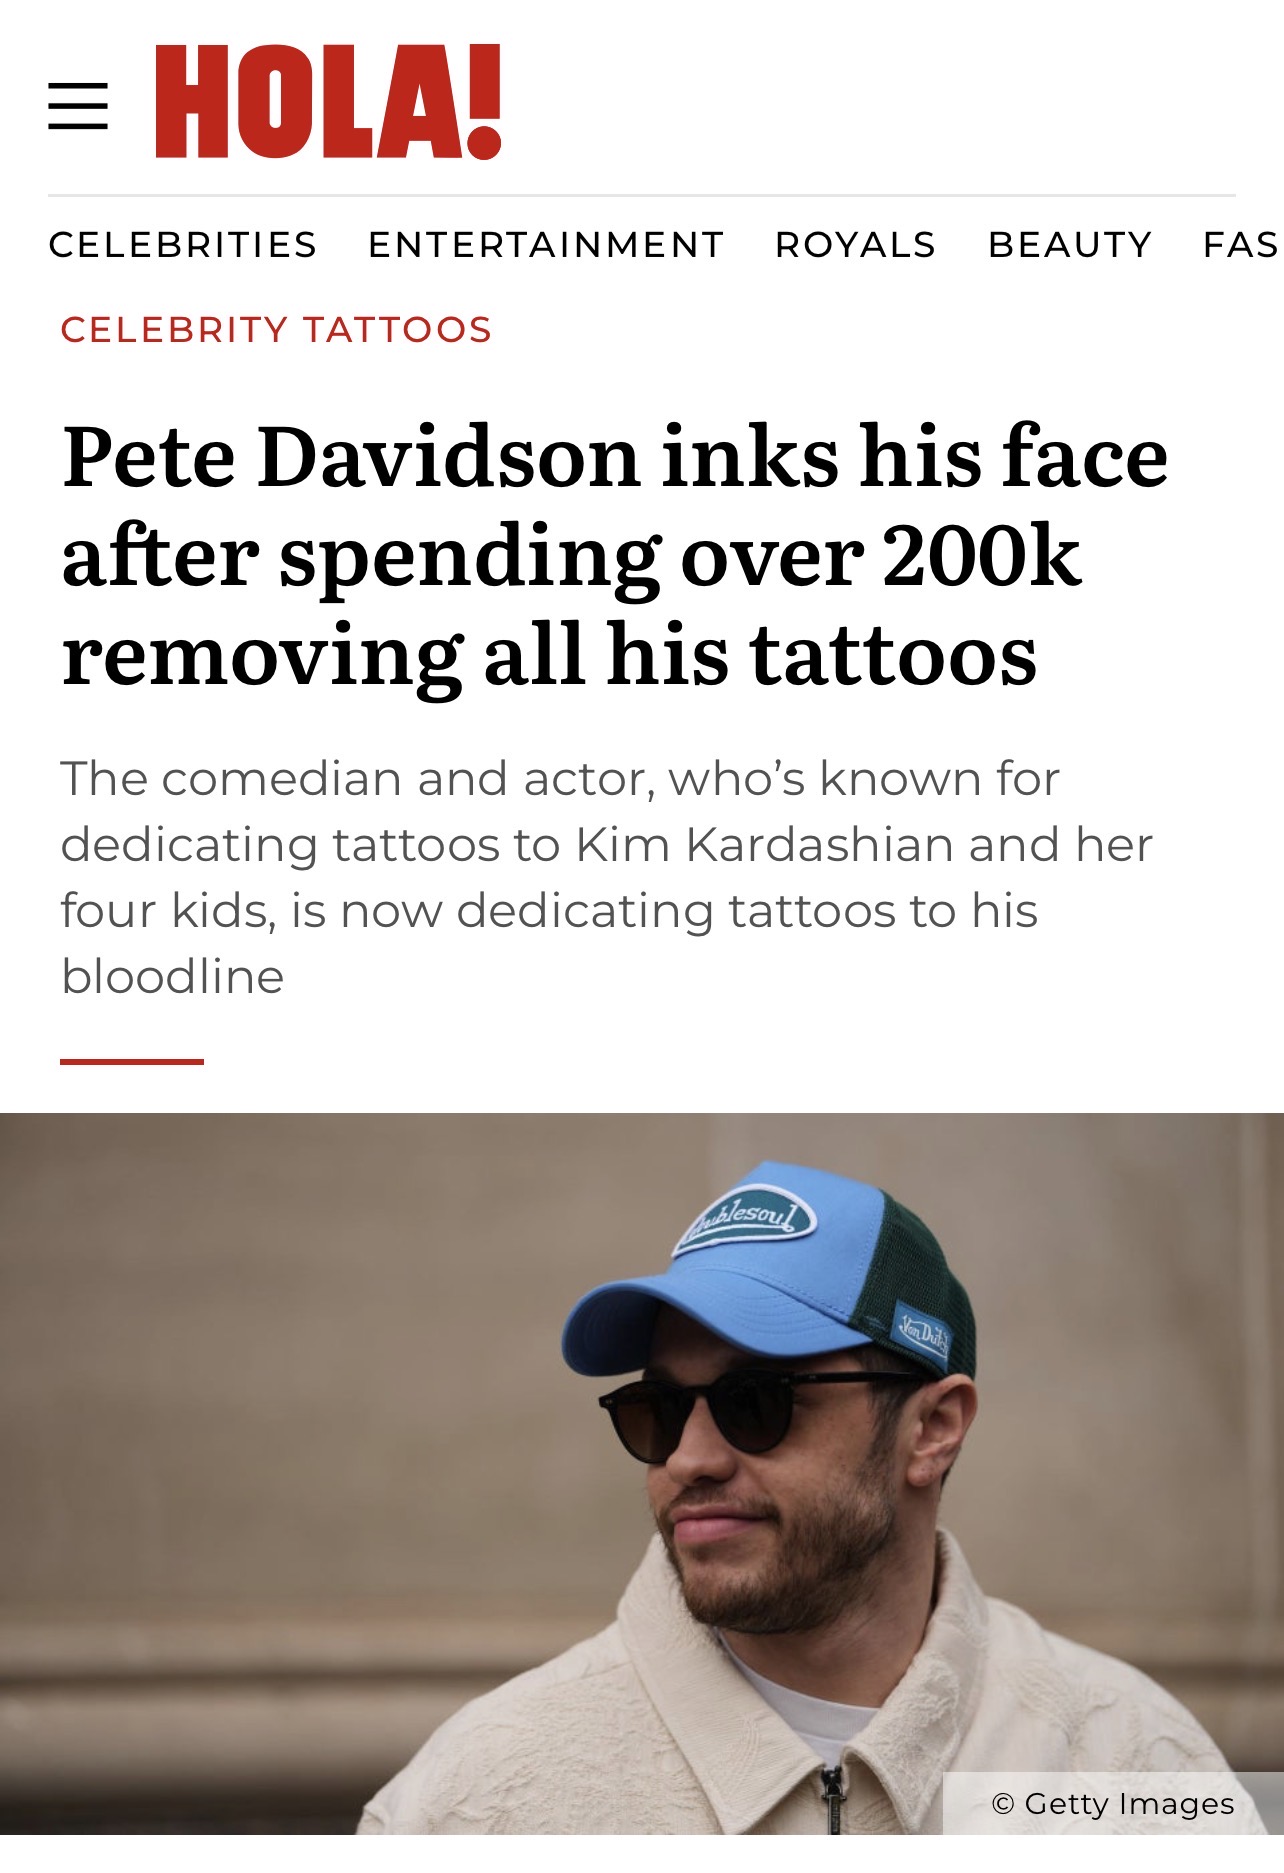Image resolution: width=1284 pixels, height=1873 pixels.
Task: Click the Getty Images credit label
Action: tap(1113, 1804)
